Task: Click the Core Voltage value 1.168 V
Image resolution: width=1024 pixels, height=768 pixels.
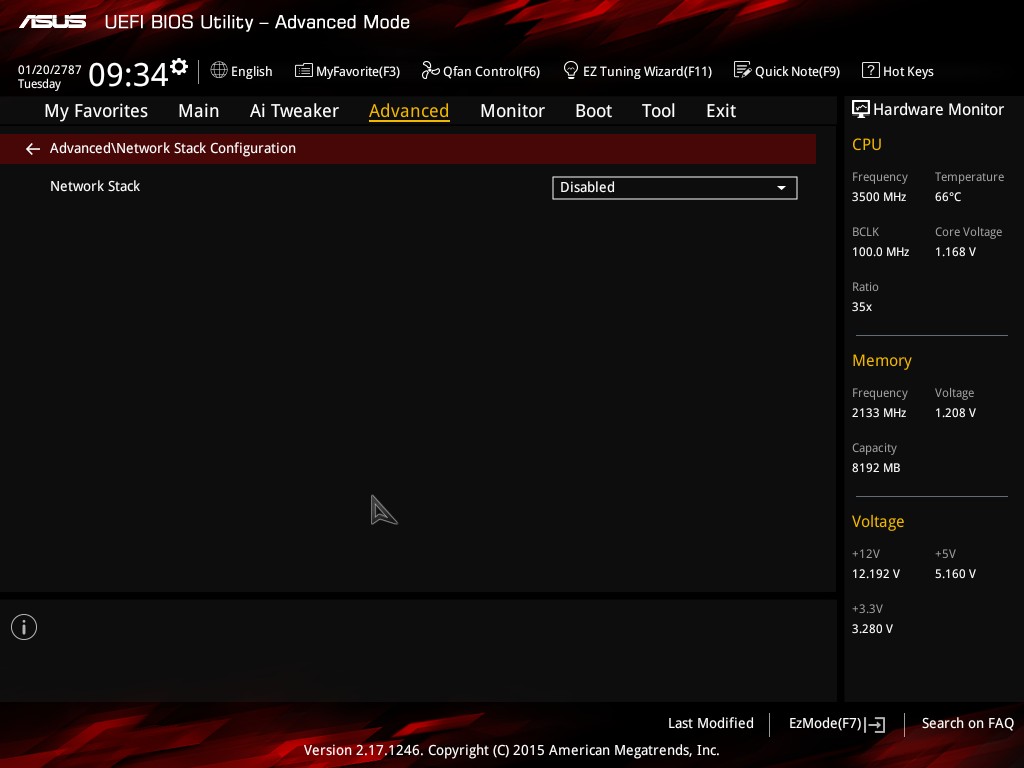Action: point(955,252)
